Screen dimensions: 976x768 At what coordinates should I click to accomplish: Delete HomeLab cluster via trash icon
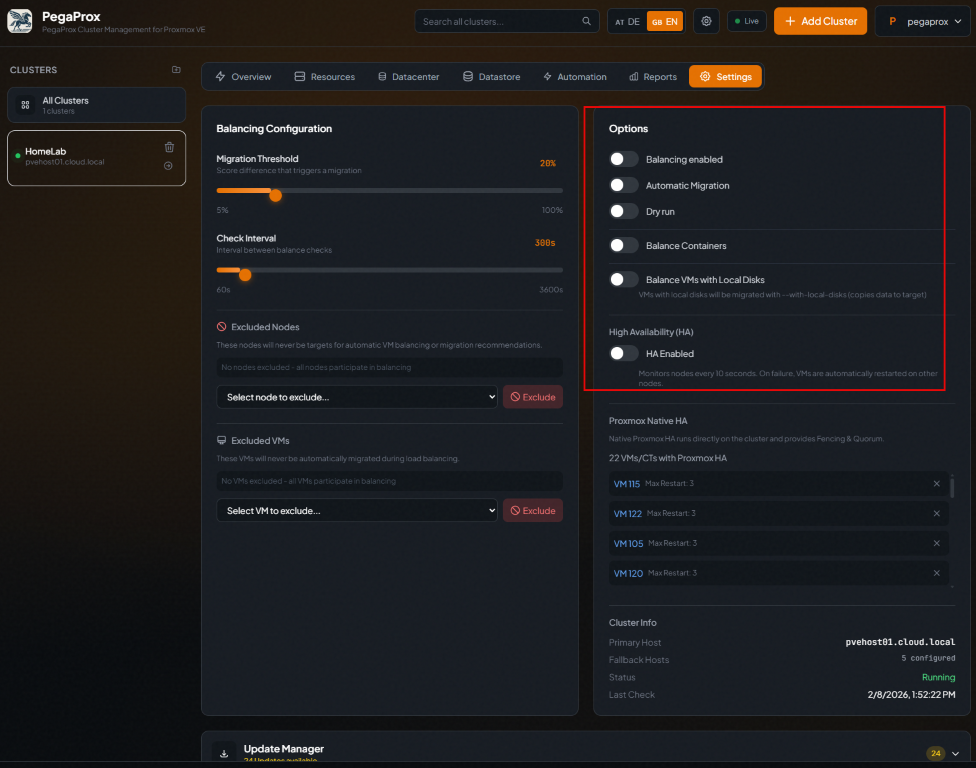click(169, 148)
